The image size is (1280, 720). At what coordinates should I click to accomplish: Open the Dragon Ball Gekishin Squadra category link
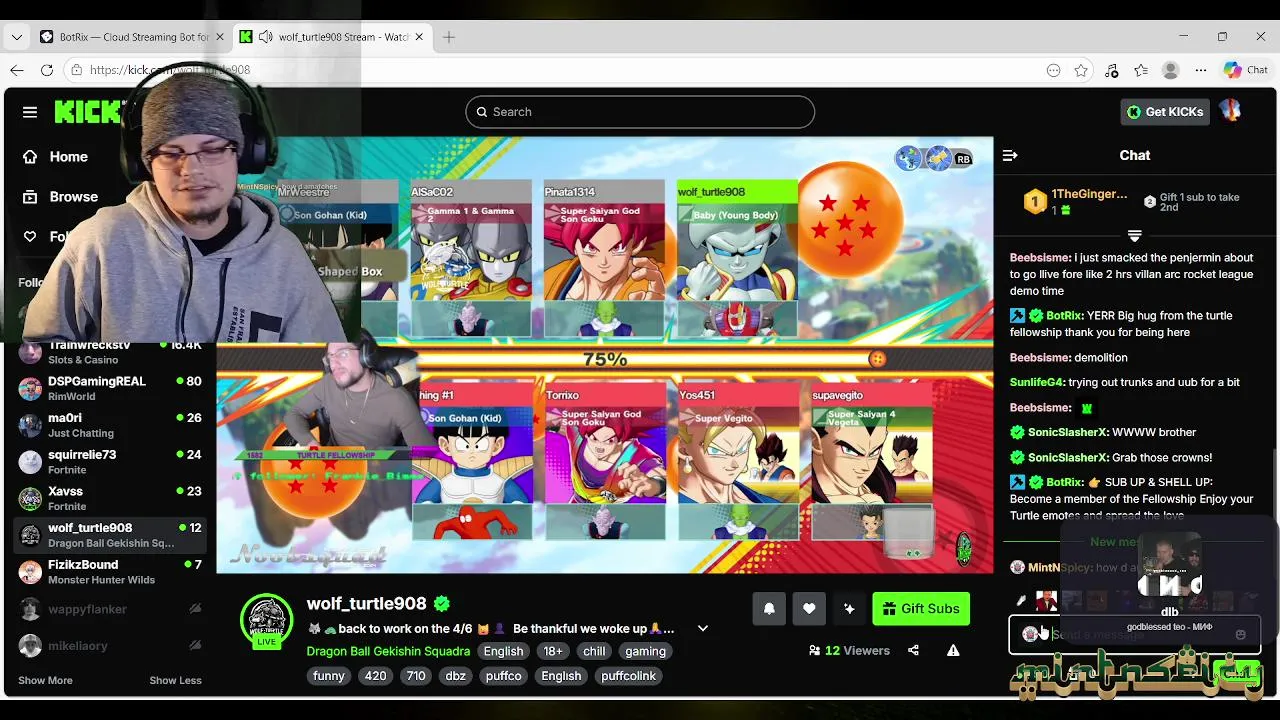[x=388, y=651]
